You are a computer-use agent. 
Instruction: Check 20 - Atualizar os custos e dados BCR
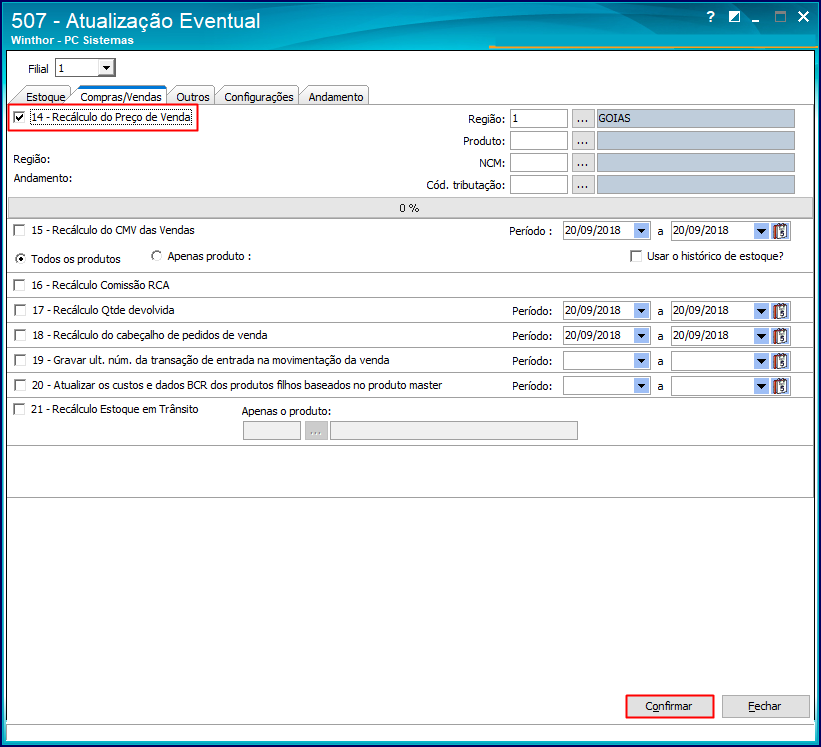tap(19, 386)
